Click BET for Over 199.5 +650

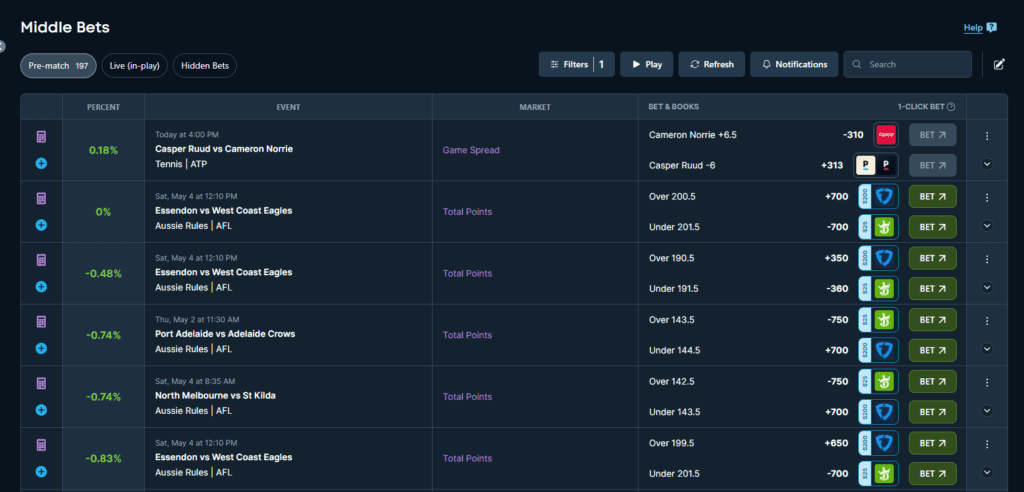click(933, 442)
